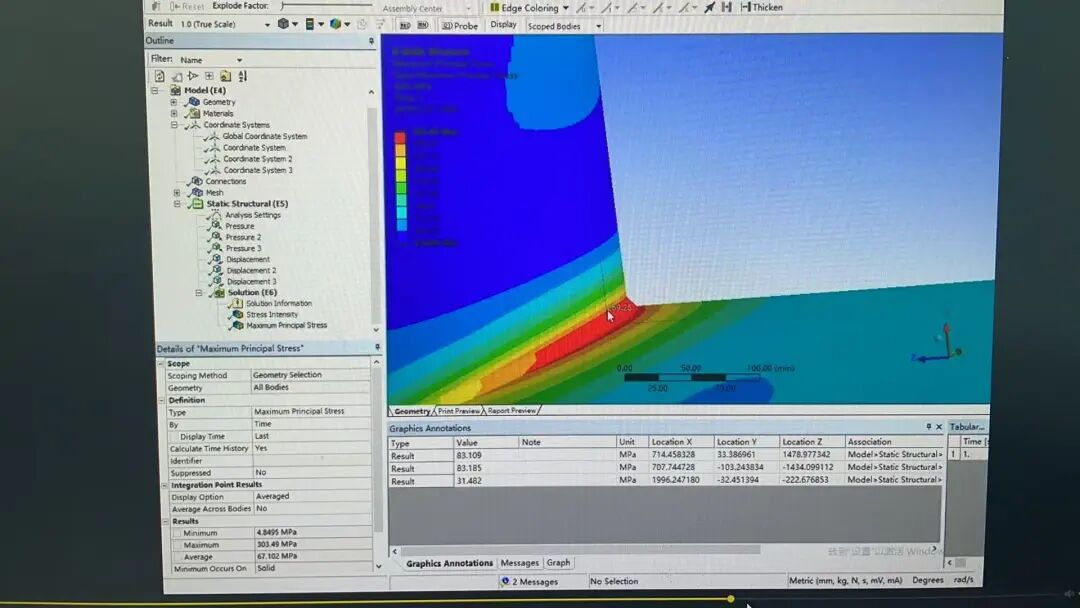The width and height of the screenshot is (1080, 608).
Task: Click the Analysis Settings icon
Action: click(216, 215)
